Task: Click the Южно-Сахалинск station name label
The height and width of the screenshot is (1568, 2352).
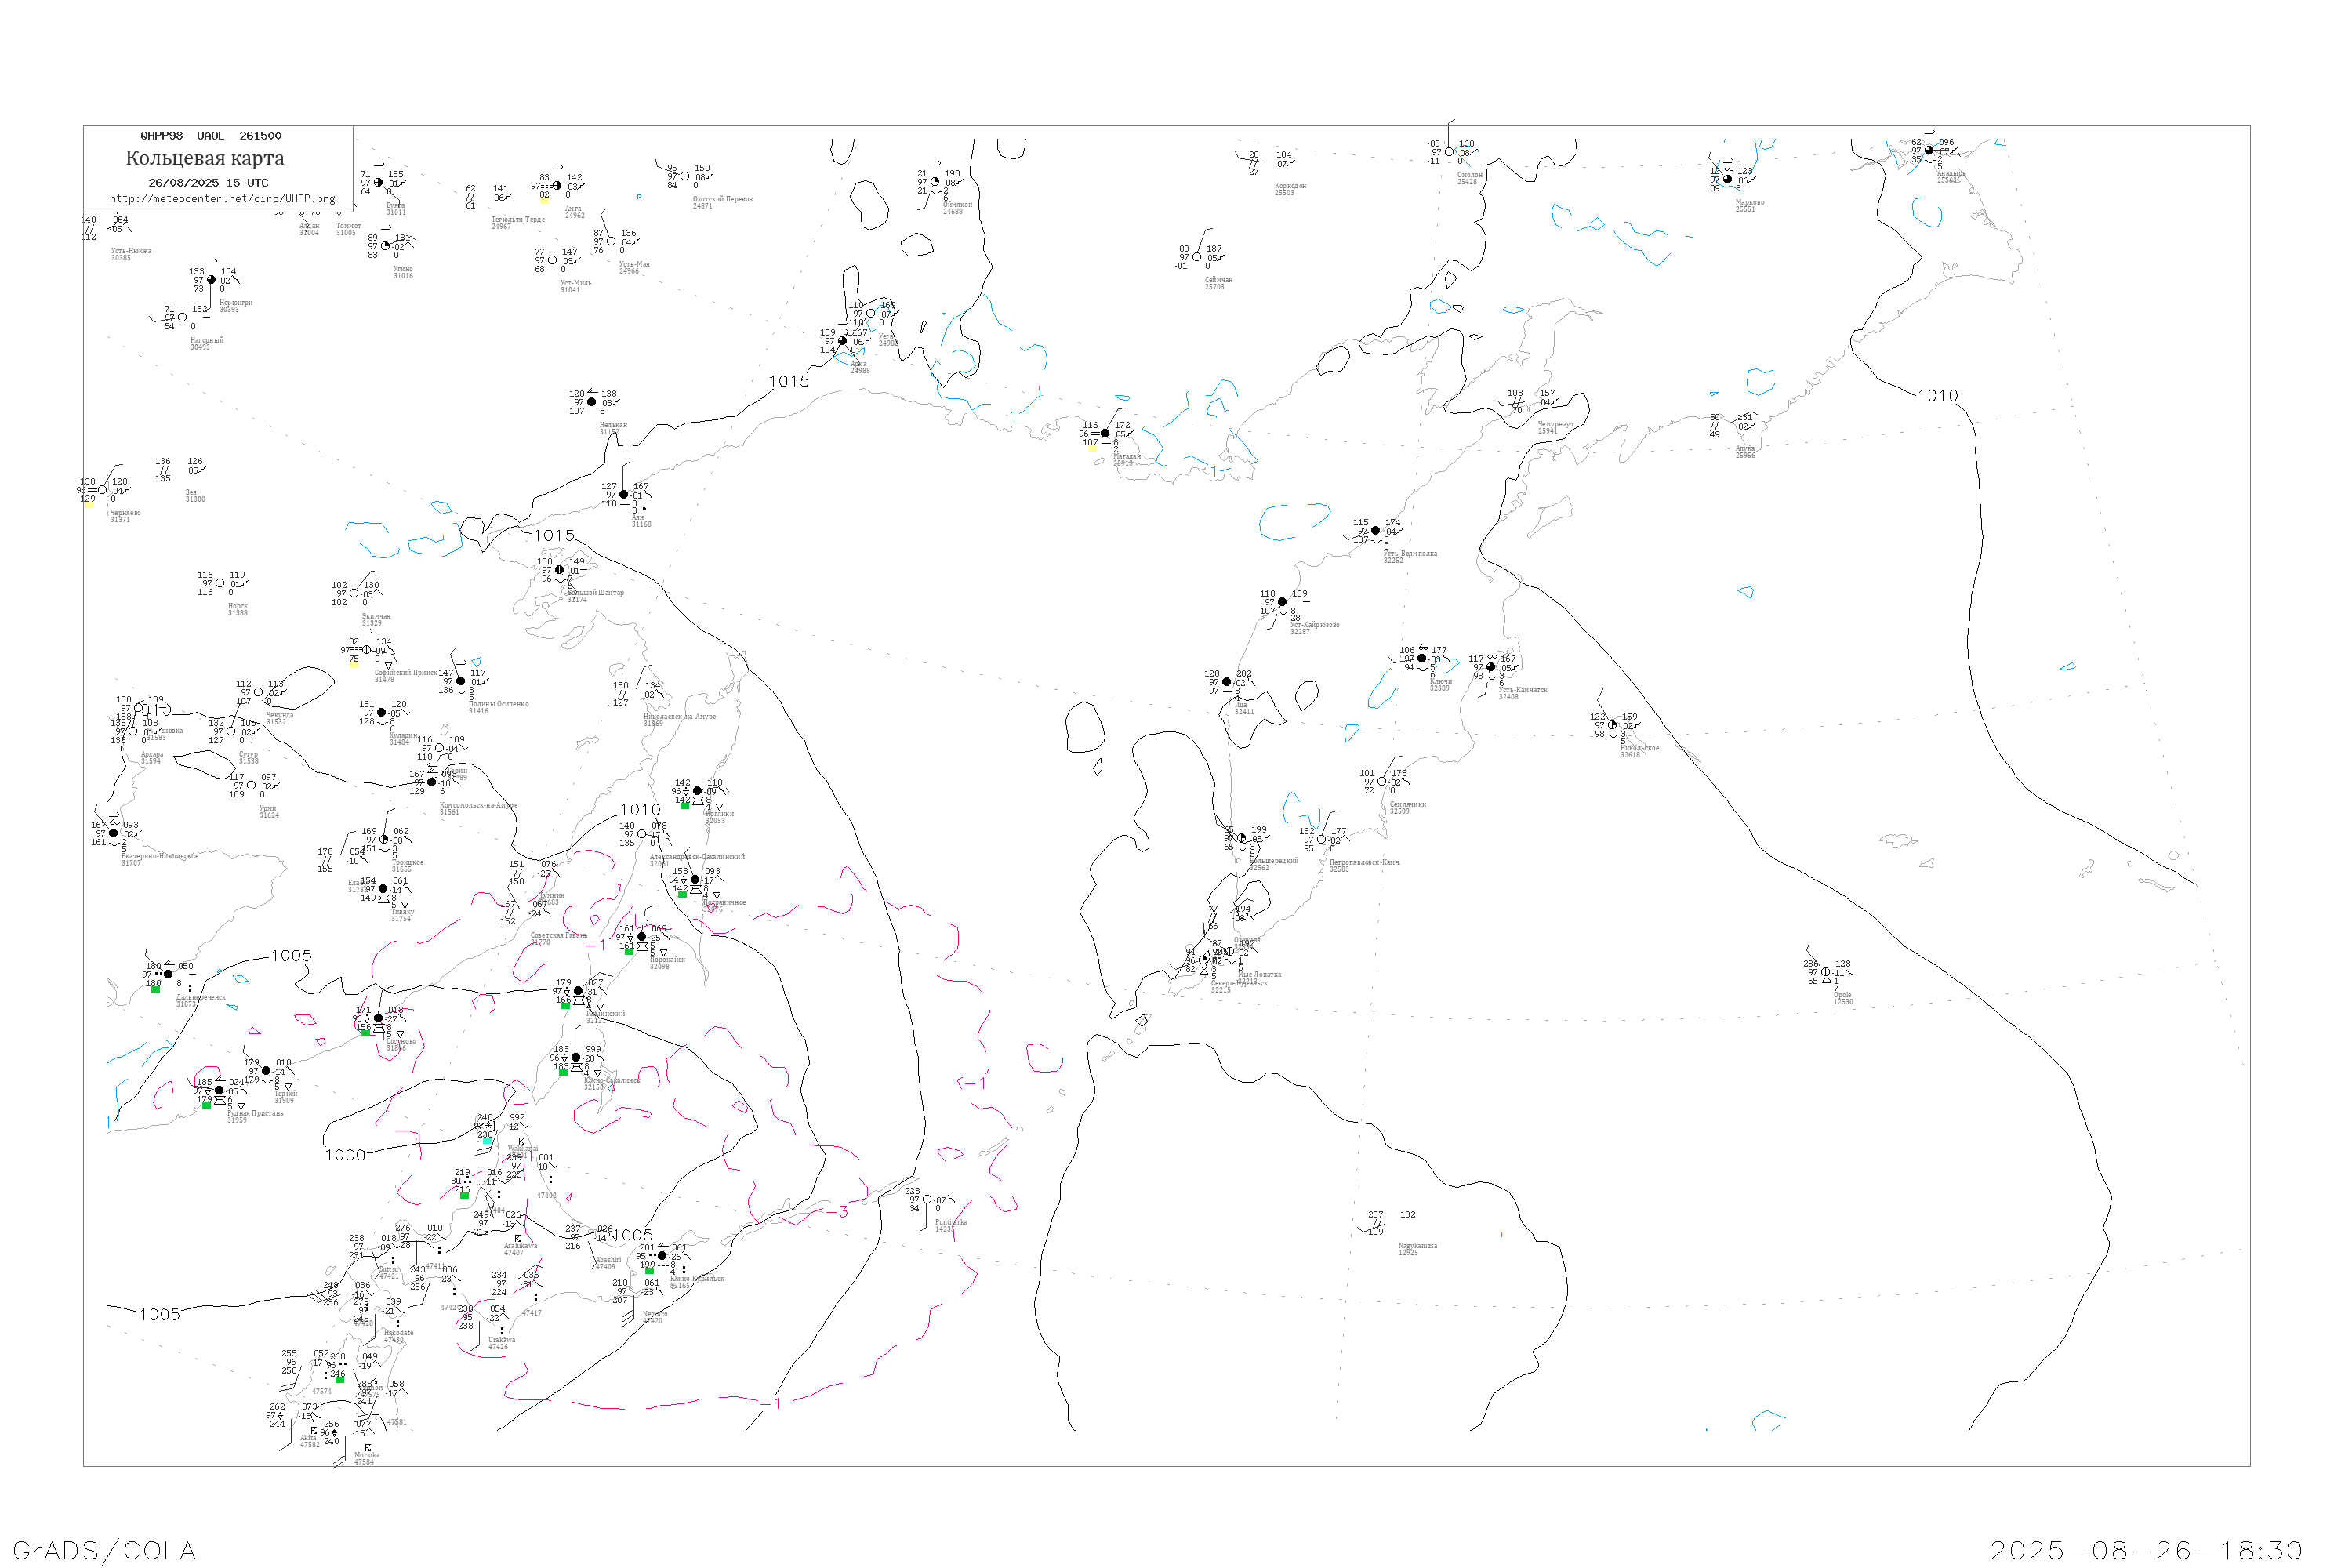Action: coord(612,1080)
